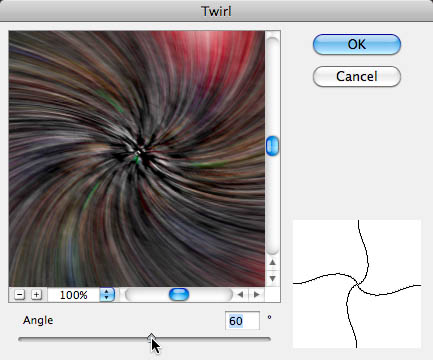Click the 100% zoom percentage text
The height and width of the screenshot is (360, 433).
click(x=73, y=295)
